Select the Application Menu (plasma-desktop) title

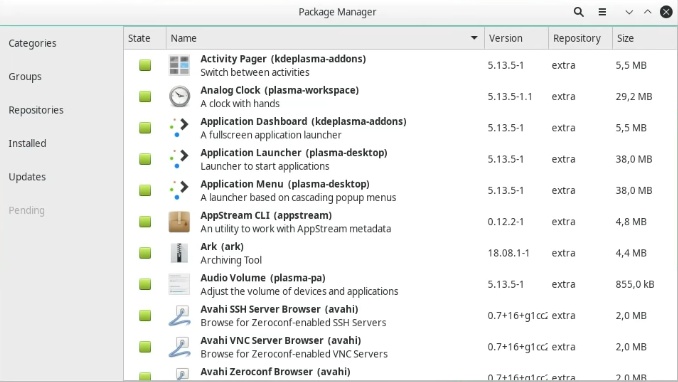click(285, 184)
